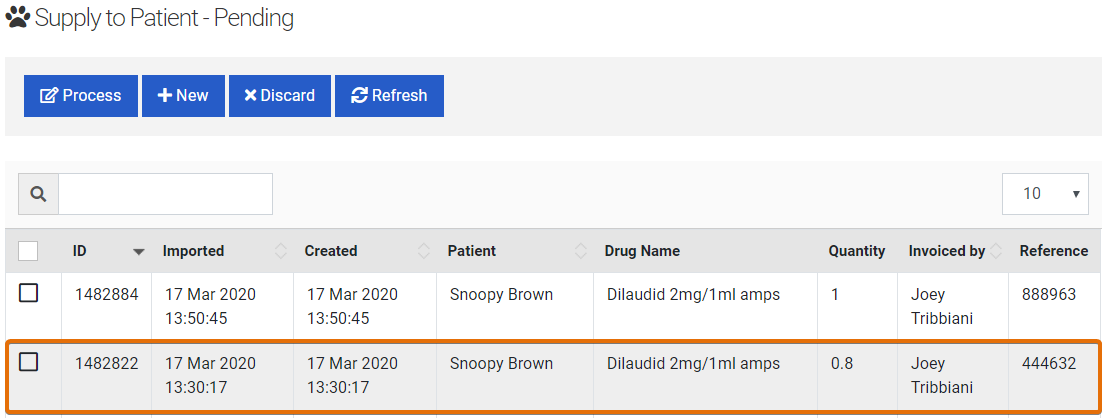The width and height of the screenshot is (1105, 418).
Task: Click the New button
Action: (183, 96)
